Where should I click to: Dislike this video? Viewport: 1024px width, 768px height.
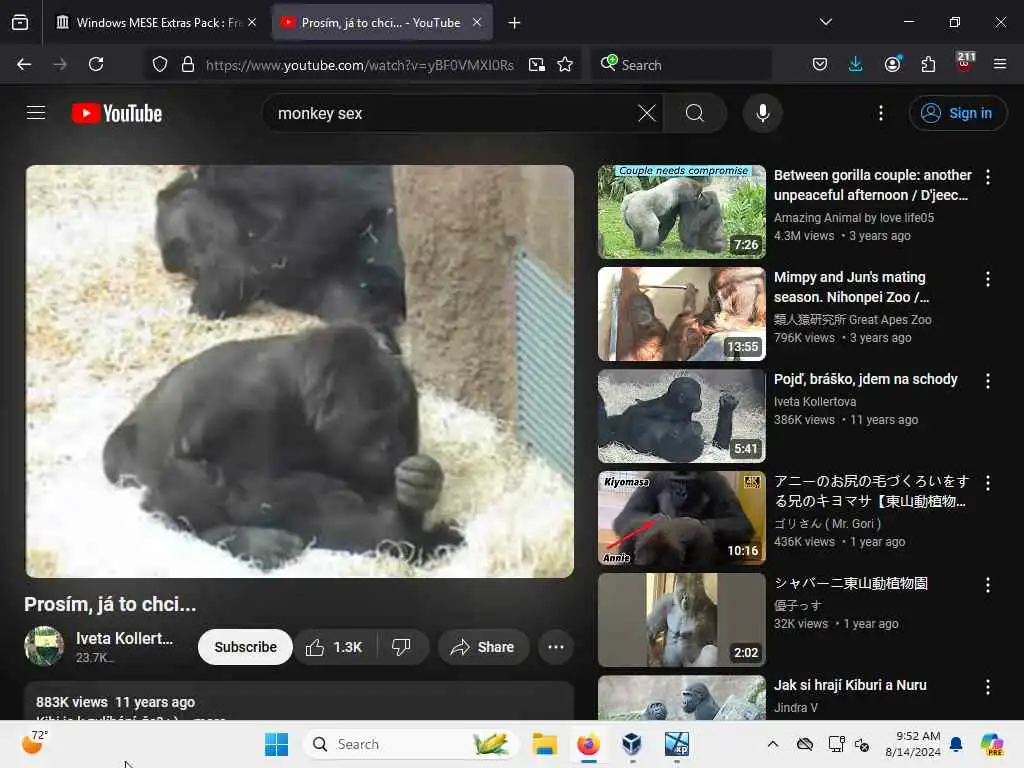[402, 647]
